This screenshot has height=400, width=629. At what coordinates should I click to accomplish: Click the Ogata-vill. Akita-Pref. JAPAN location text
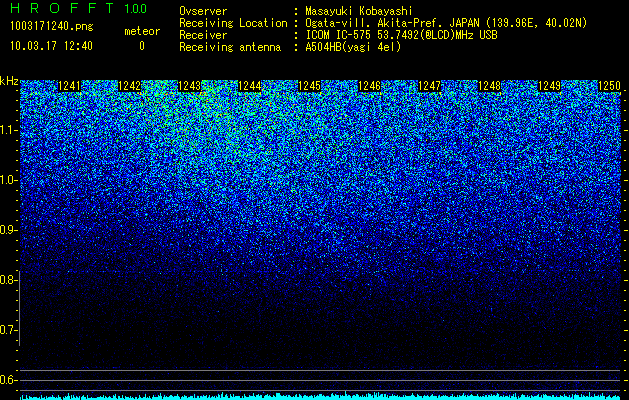click(x=446, y=23)
